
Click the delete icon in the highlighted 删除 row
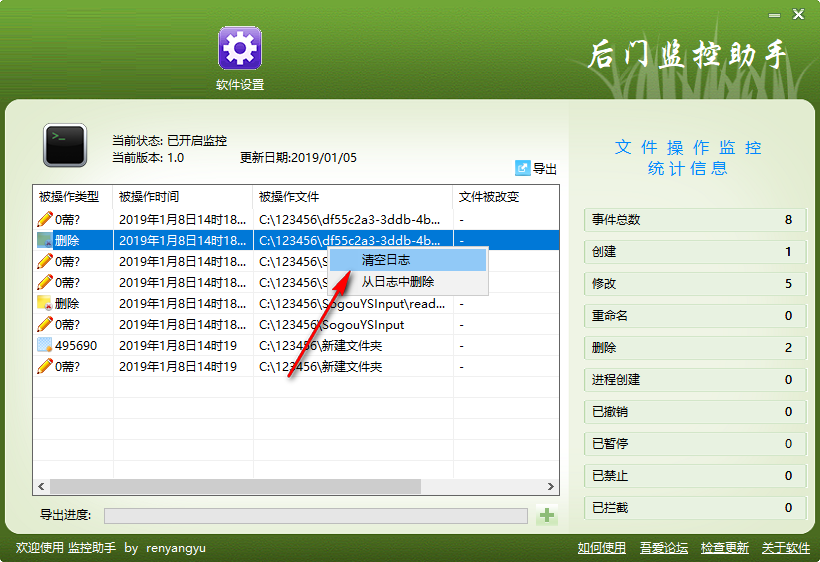(x=45, y=240)
